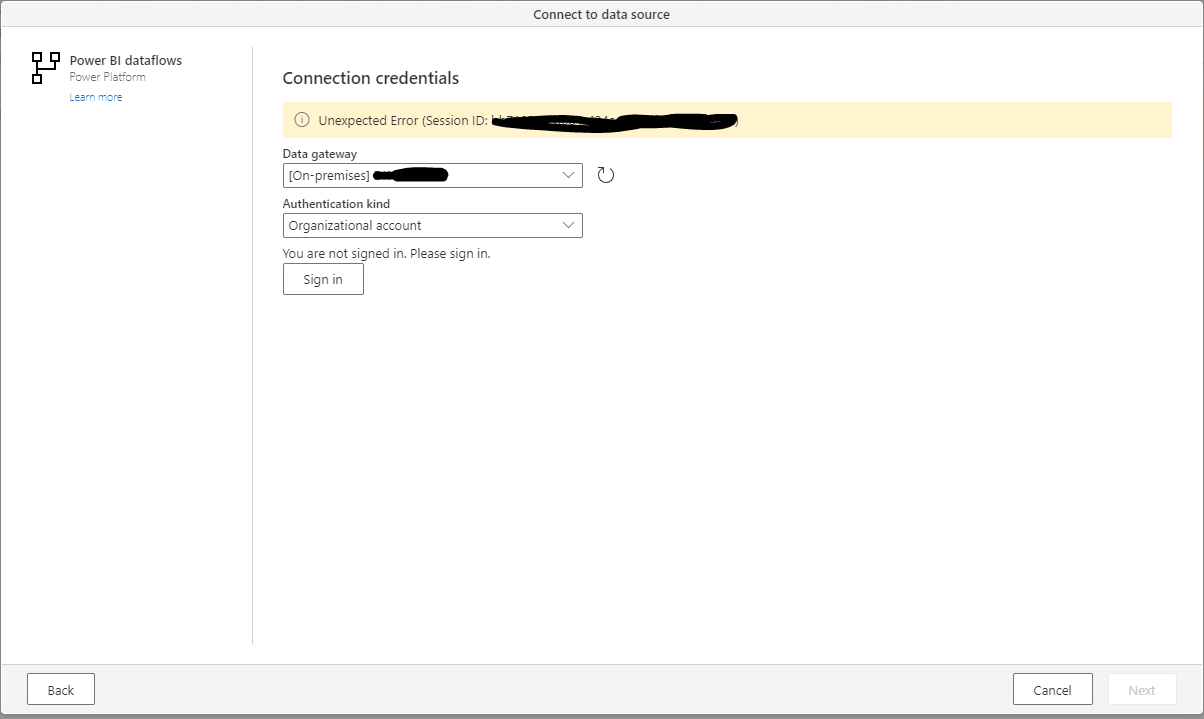Click the Connection credentials heading
Viewport: 1204px width, 719px height.
click(371, 78)
